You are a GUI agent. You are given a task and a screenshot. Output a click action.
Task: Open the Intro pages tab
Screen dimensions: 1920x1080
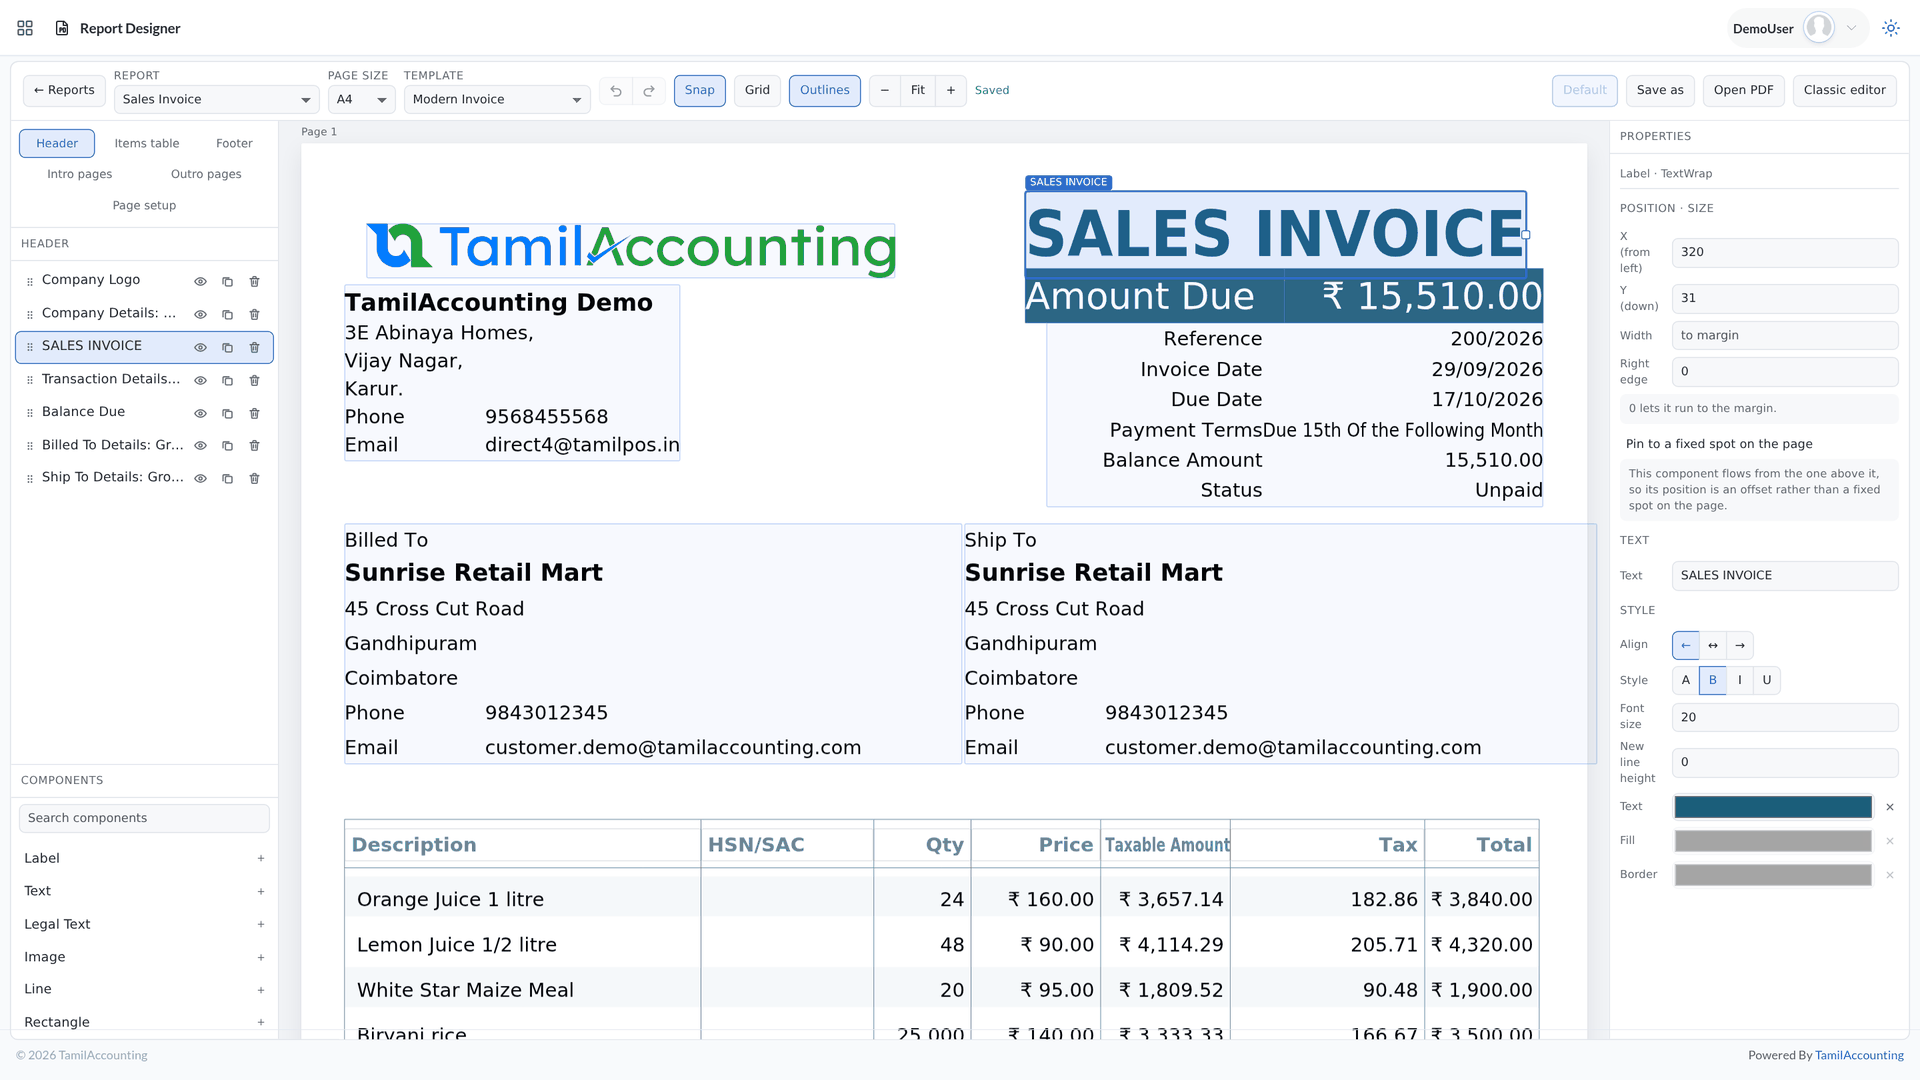[80, 175]
